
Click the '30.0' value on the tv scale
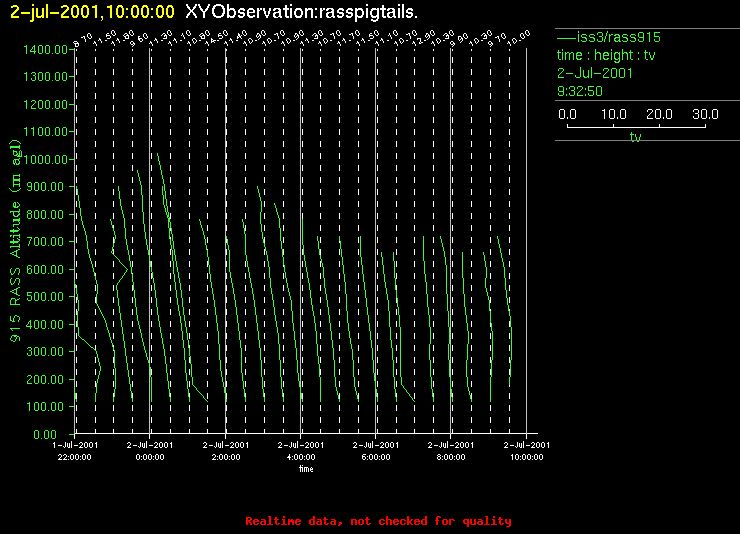pos(705,114)
